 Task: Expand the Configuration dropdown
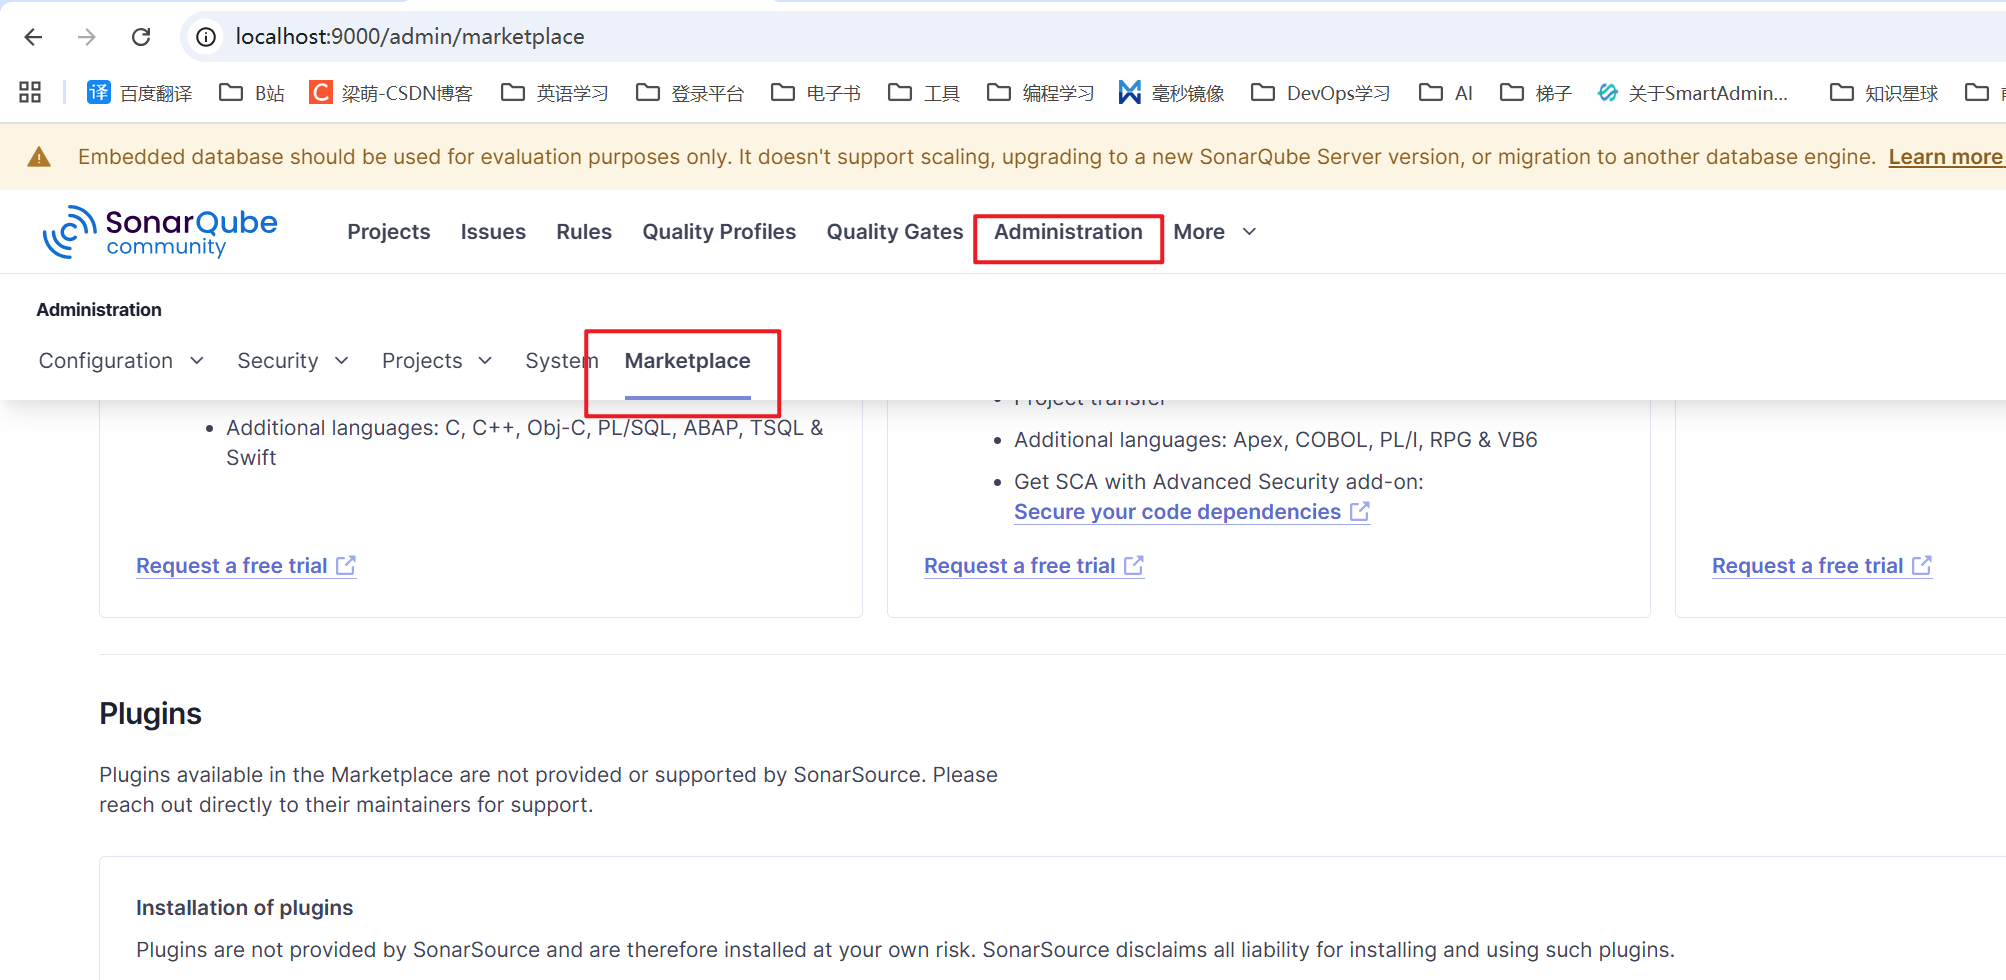point(121,361)
